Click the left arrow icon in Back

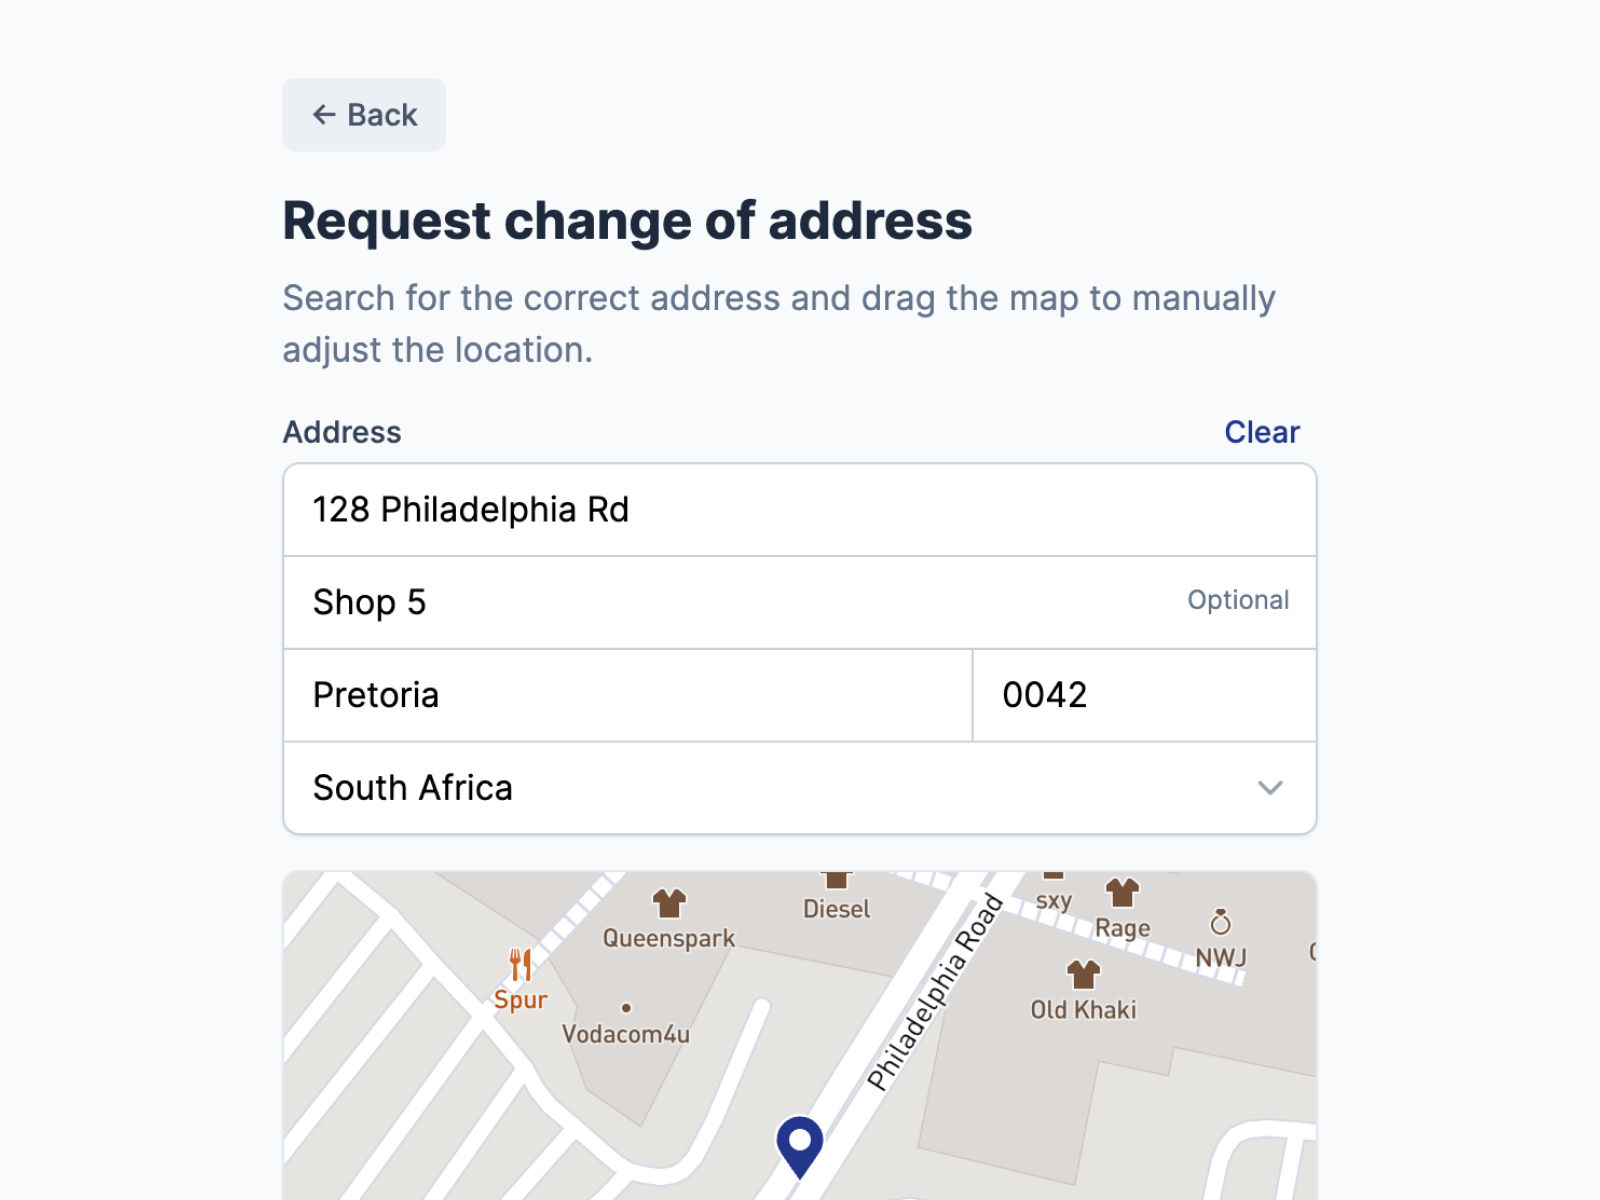[x=323, y=115]
